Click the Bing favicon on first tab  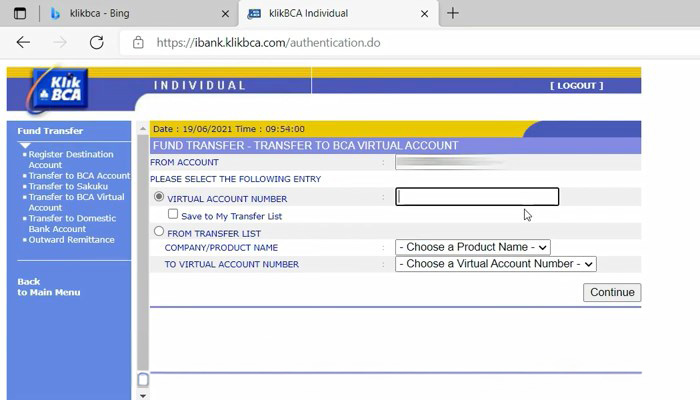(55, 14)
